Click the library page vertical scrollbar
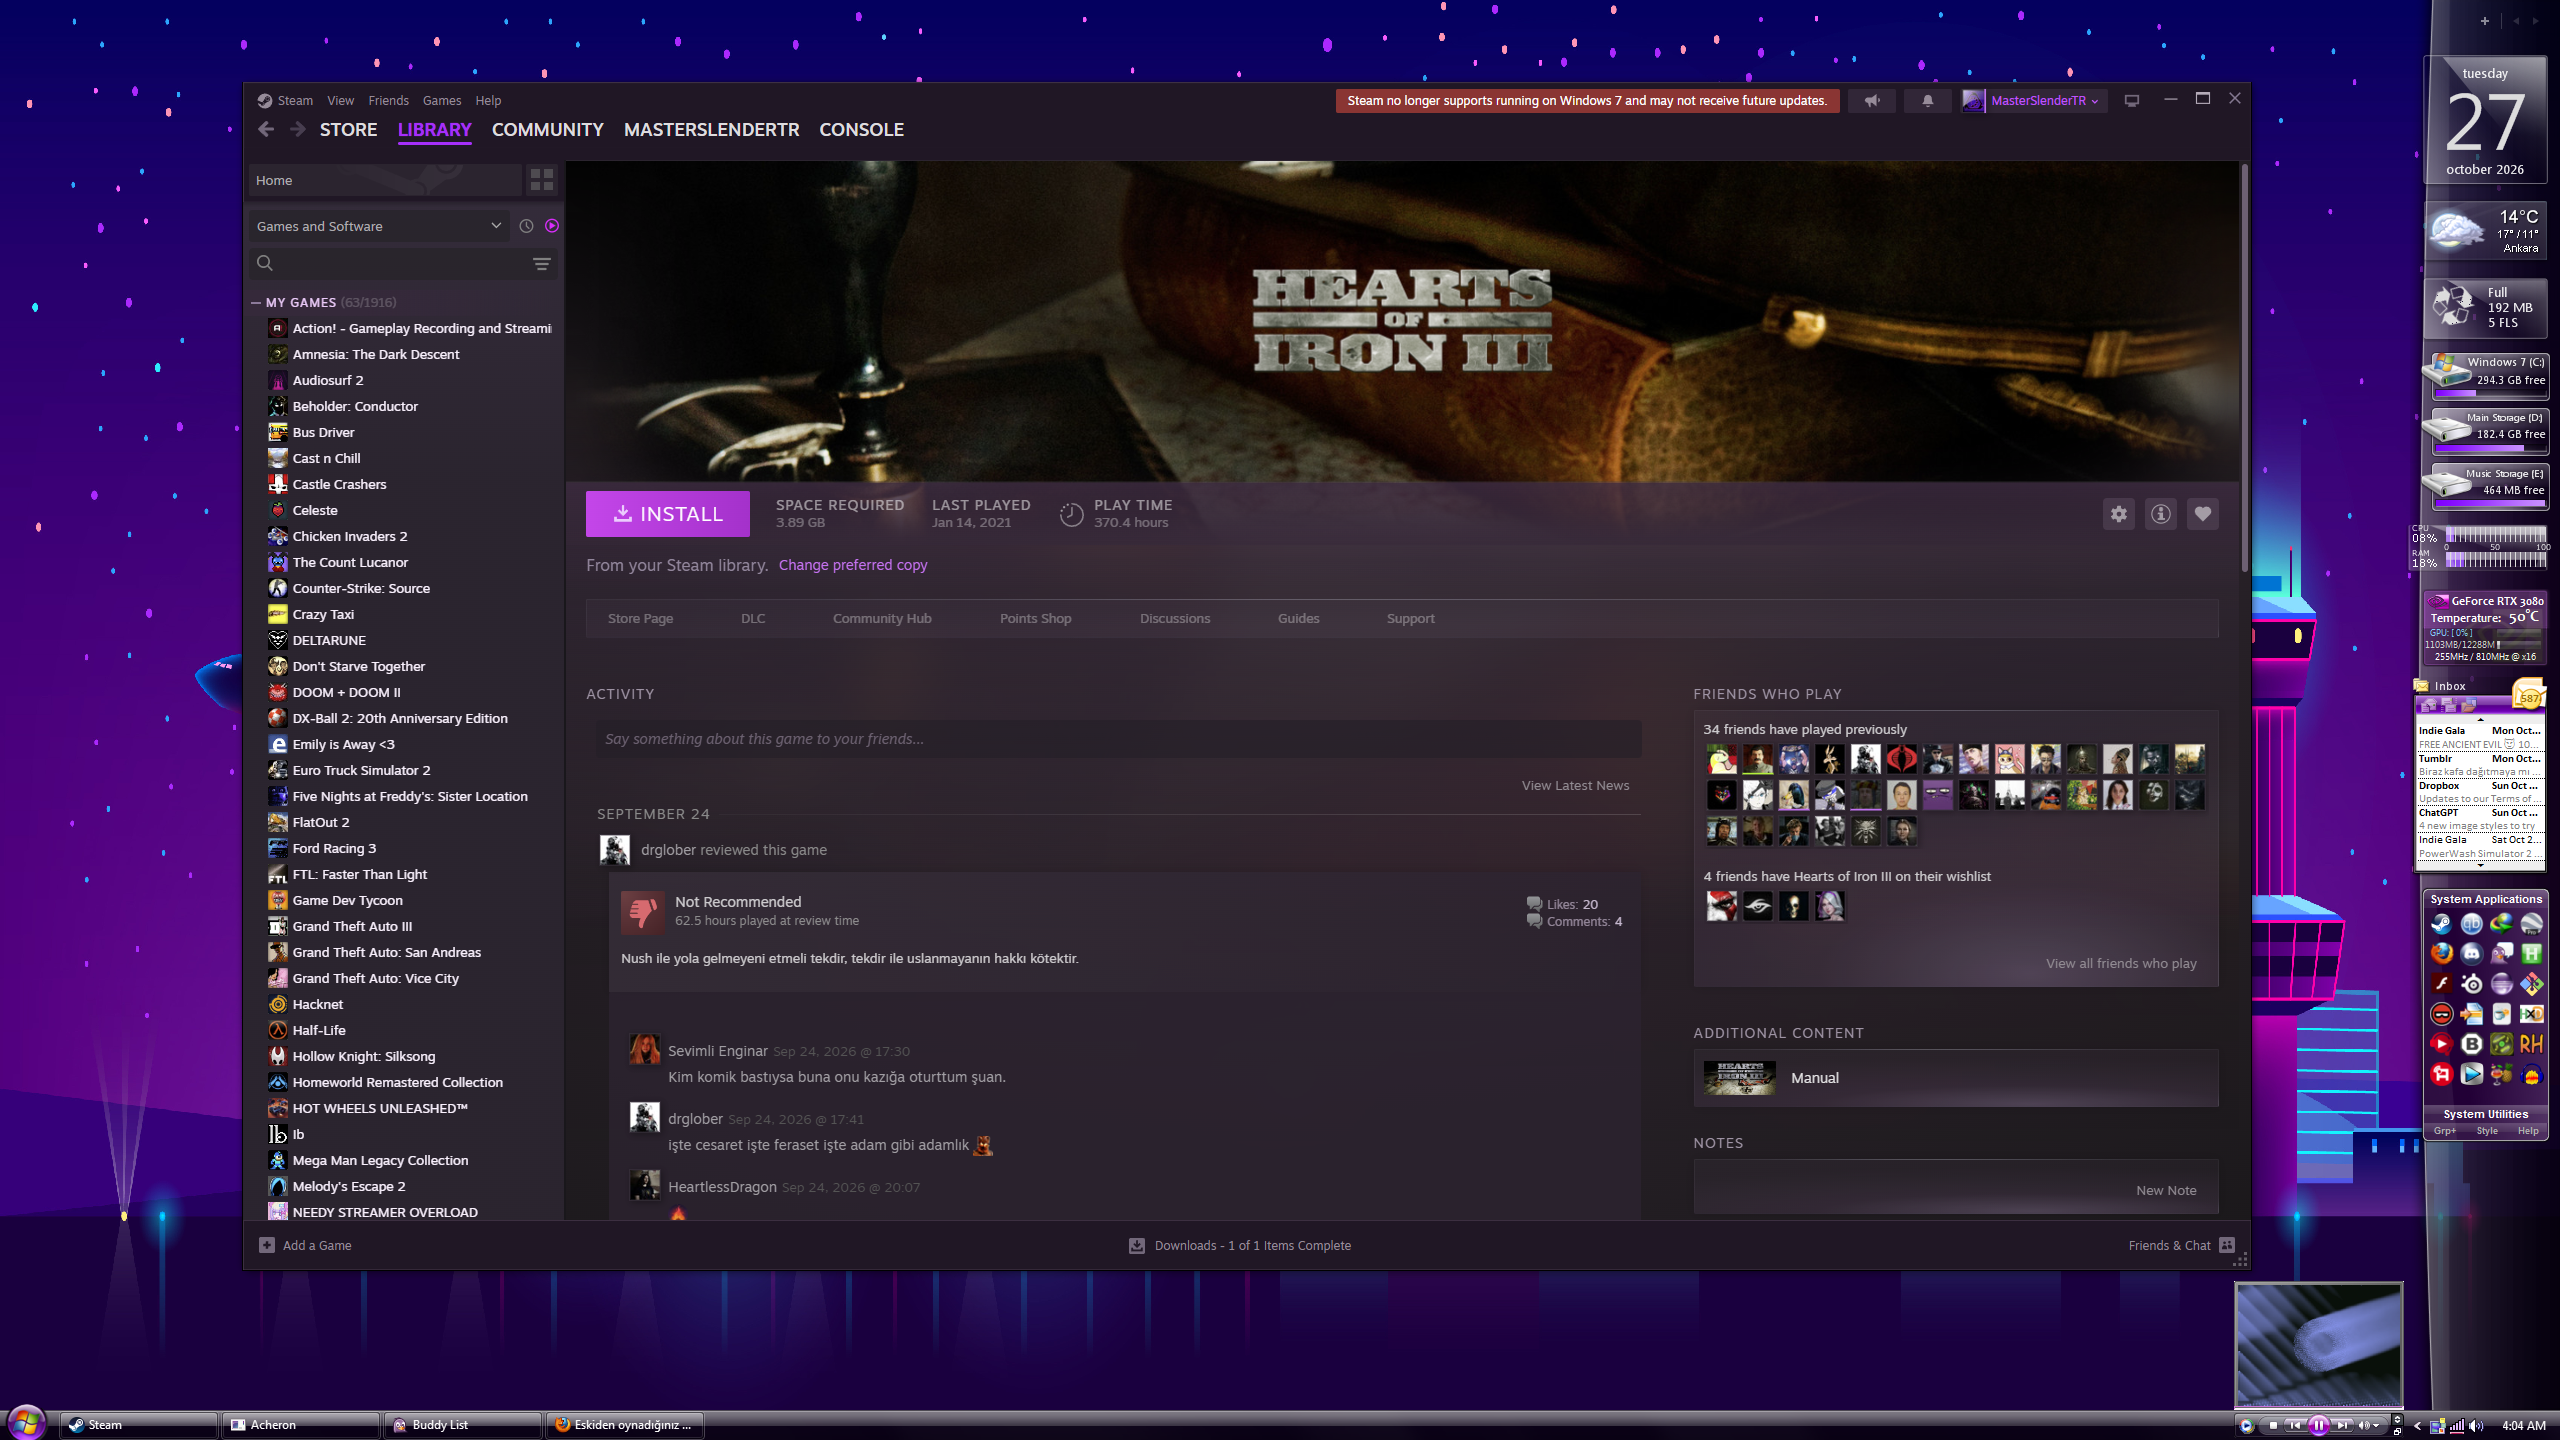The height and width of the screenshot is (1440, 2560). (x=2244, y=370)
